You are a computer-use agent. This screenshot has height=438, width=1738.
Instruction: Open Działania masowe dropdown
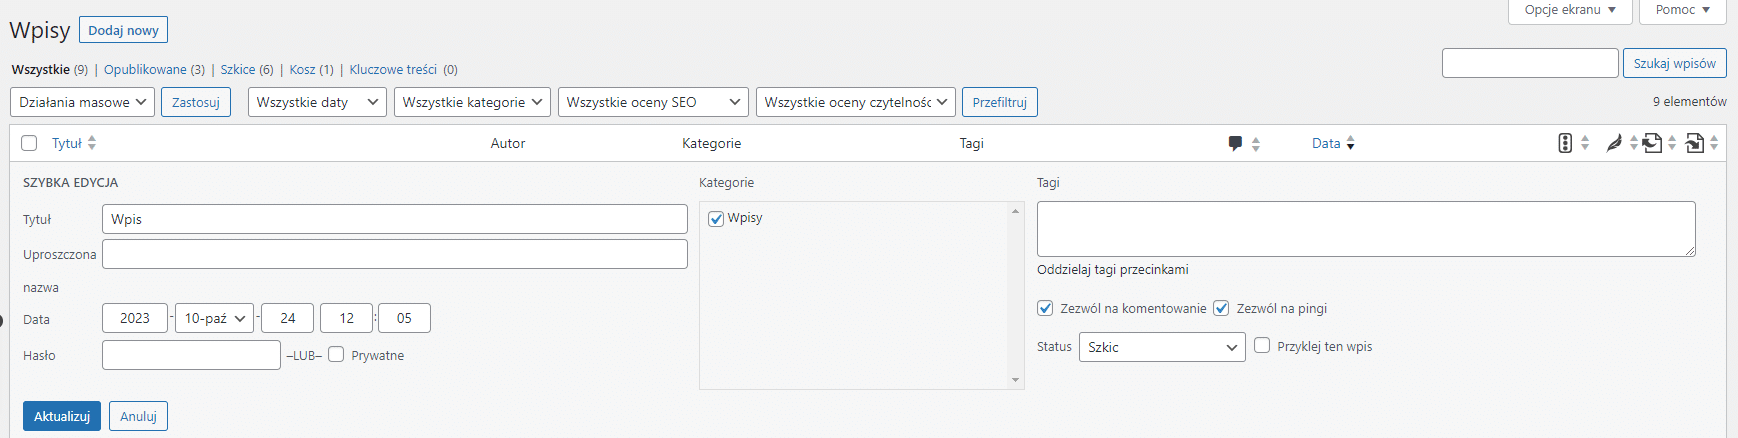pos(82,102)
